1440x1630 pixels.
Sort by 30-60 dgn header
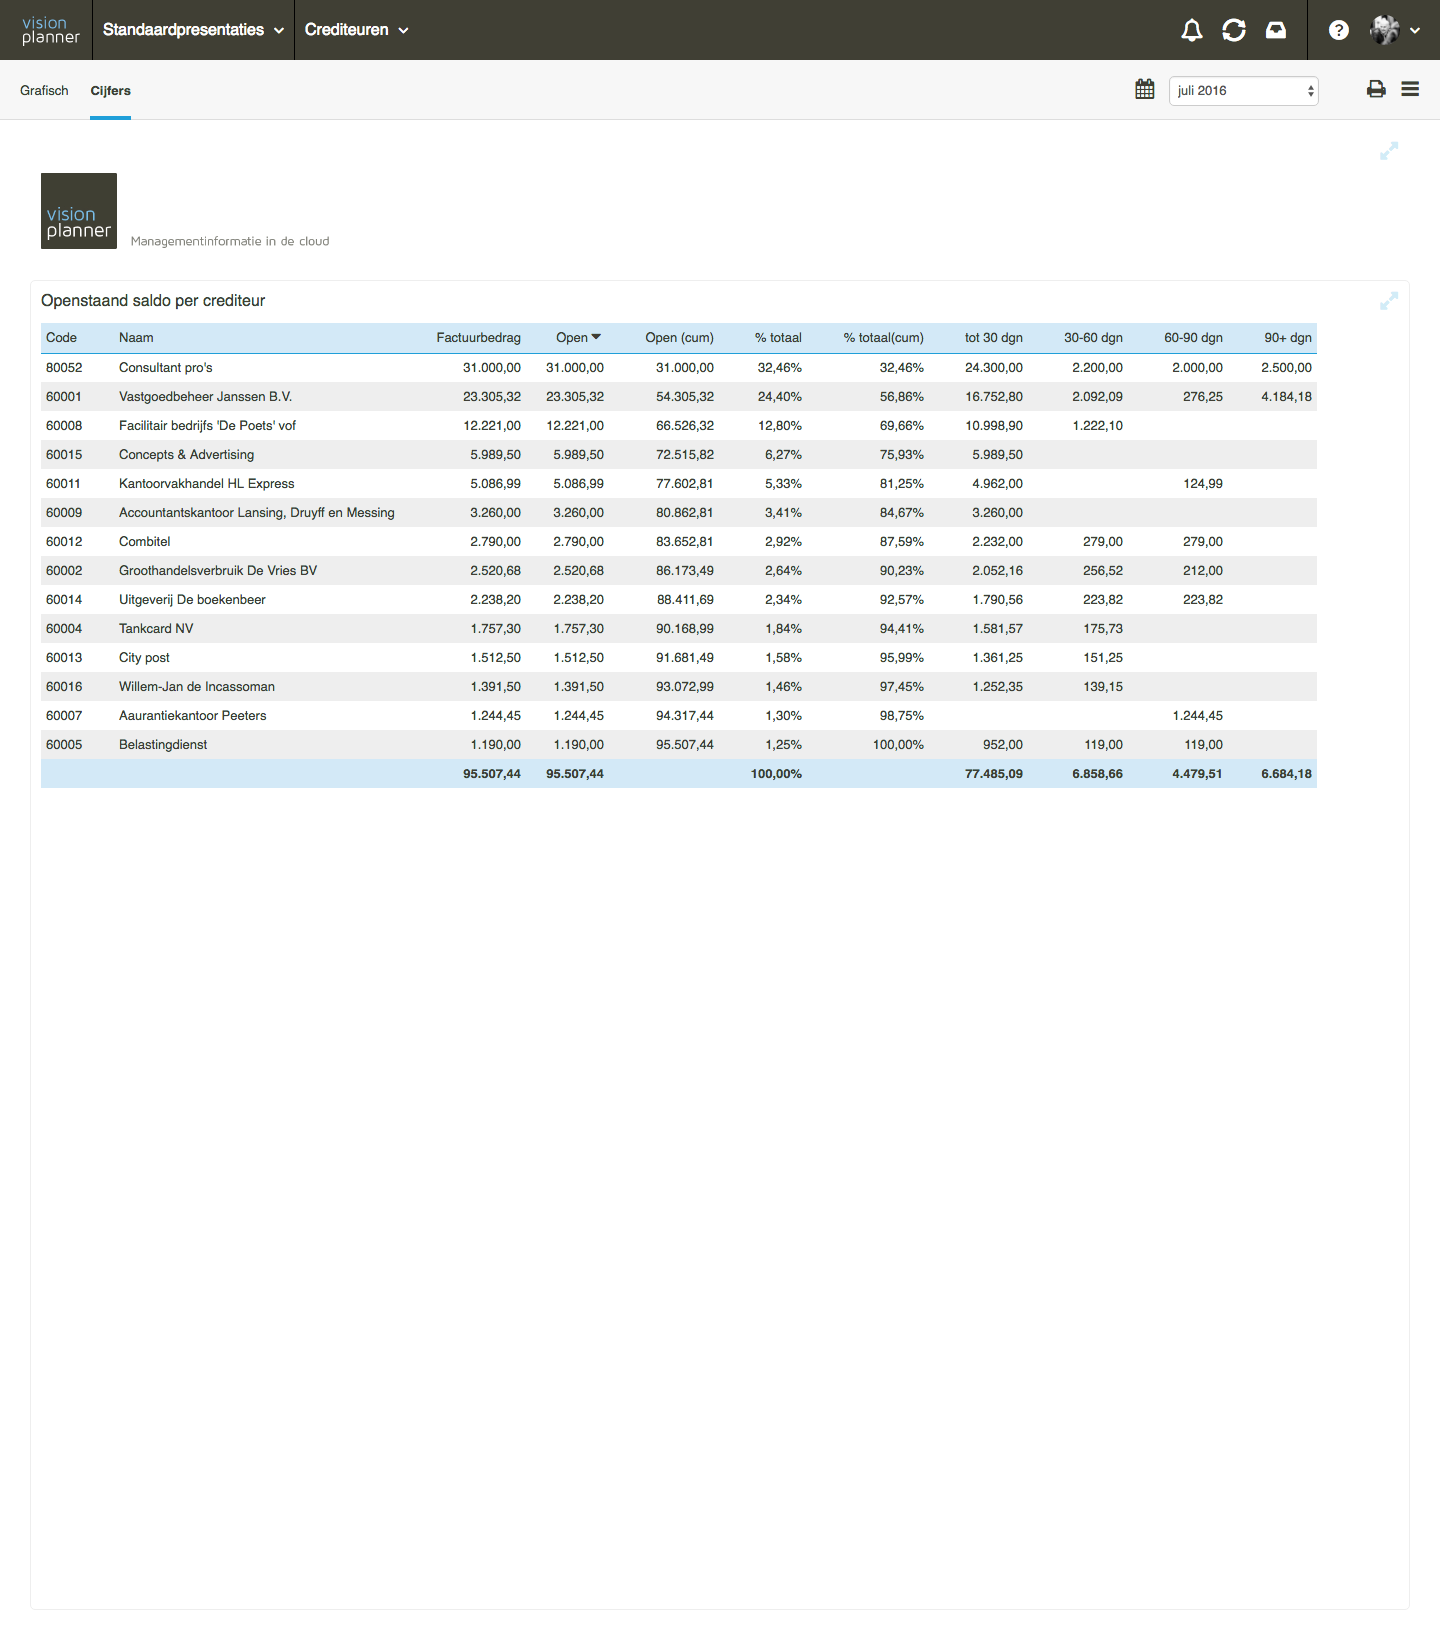(1093, 338)
